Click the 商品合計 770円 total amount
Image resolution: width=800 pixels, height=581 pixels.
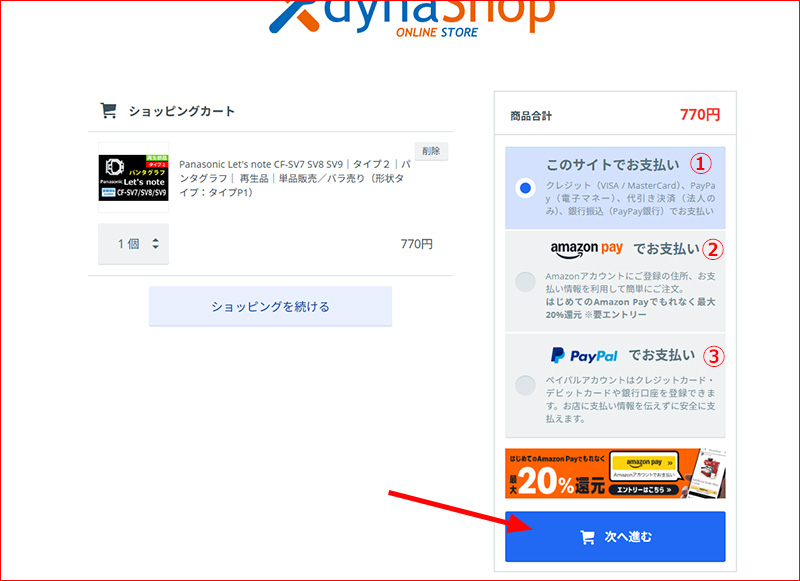coord(700,114)
